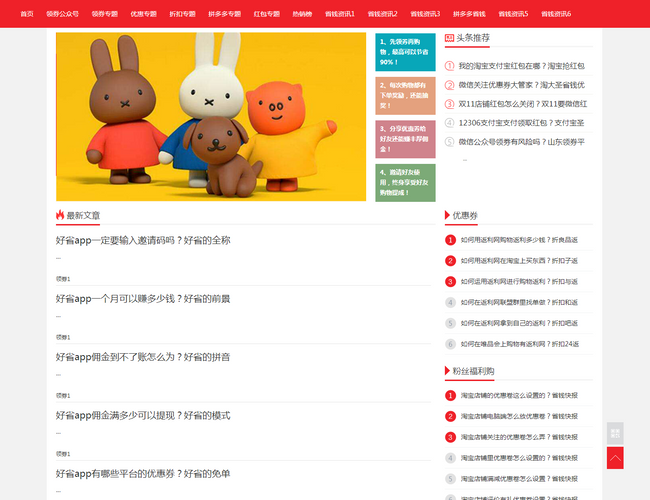The width and height of the screenshot is (650, 500).
Task: Click the flame icon beside 最新文章
Action: pyautogui.click(x=60, y=215)
